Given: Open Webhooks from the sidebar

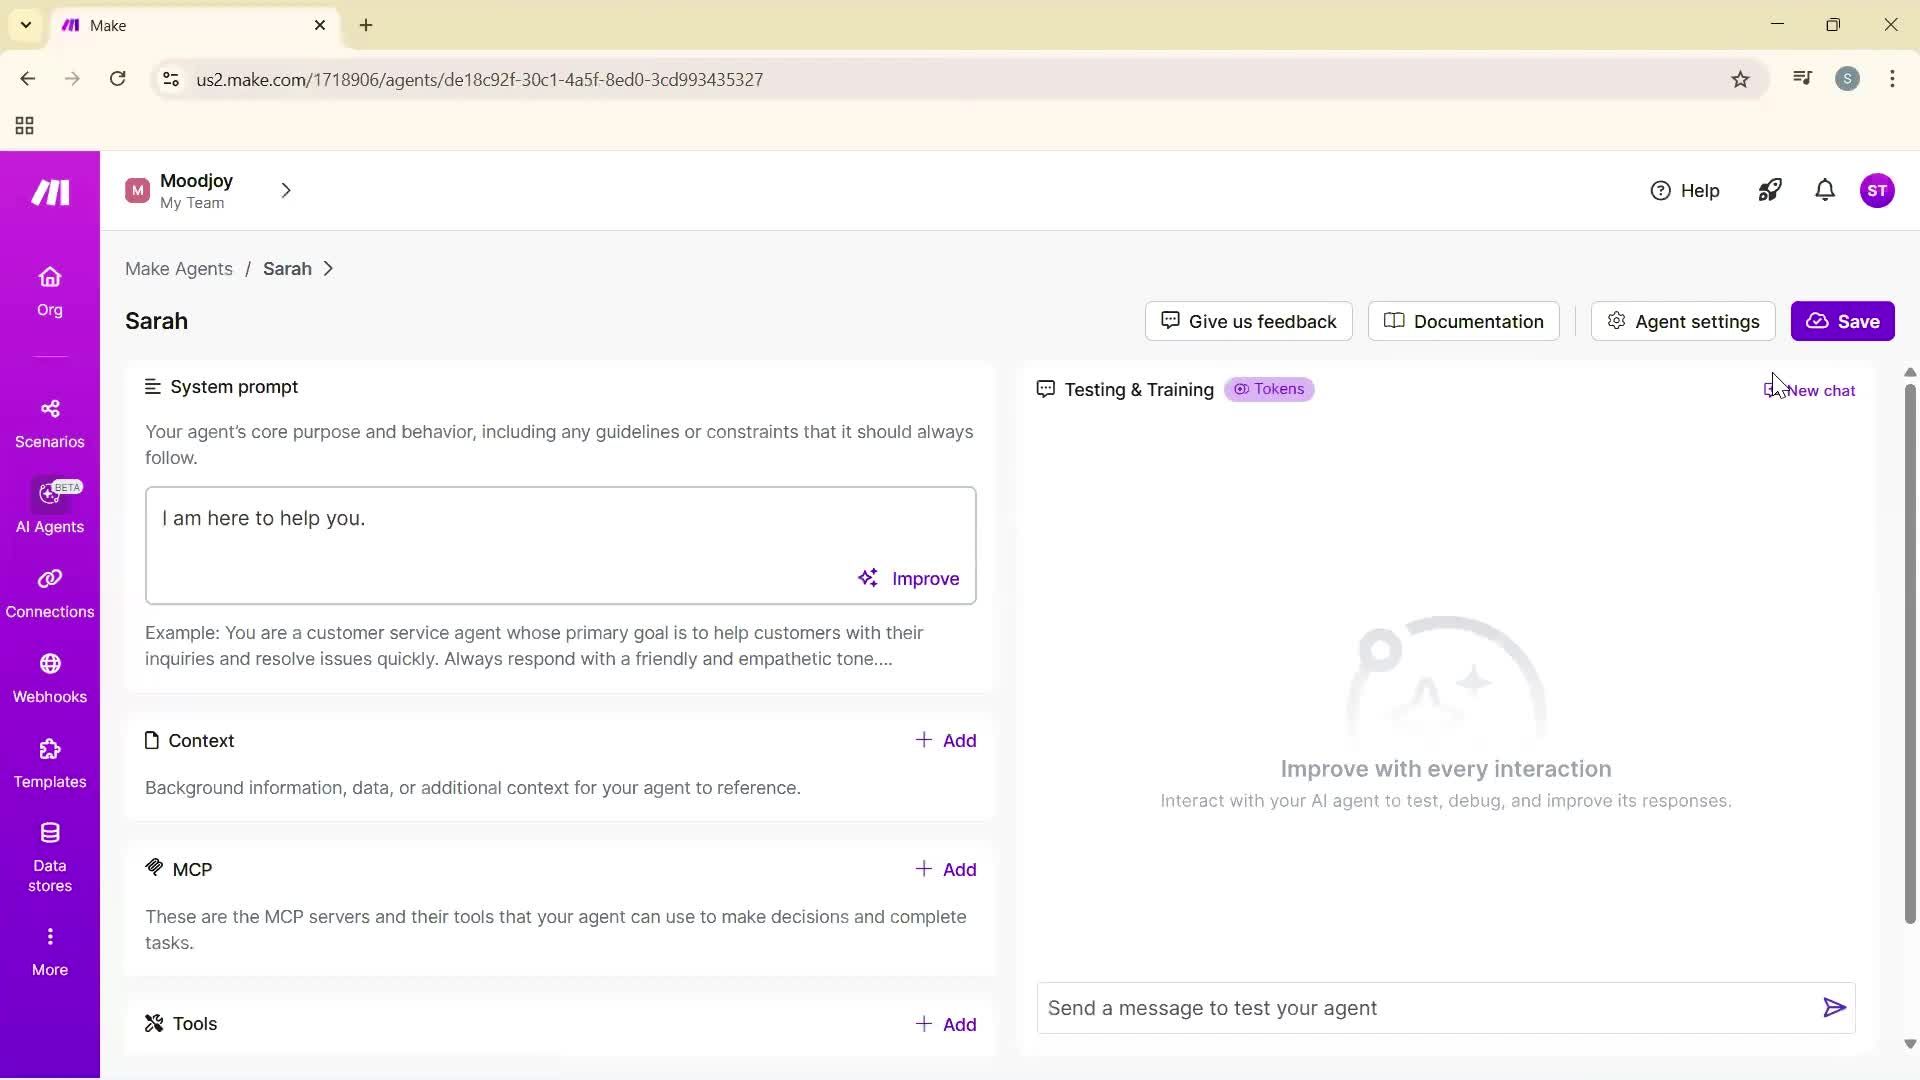Looking at the screenshot, I should point(49,678).
